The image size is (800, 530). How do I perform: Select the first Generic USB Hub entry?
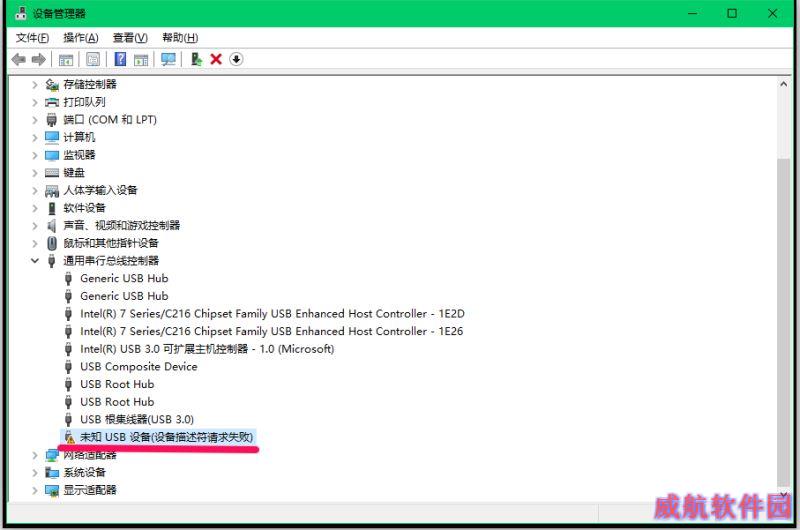tap(124, 279)
